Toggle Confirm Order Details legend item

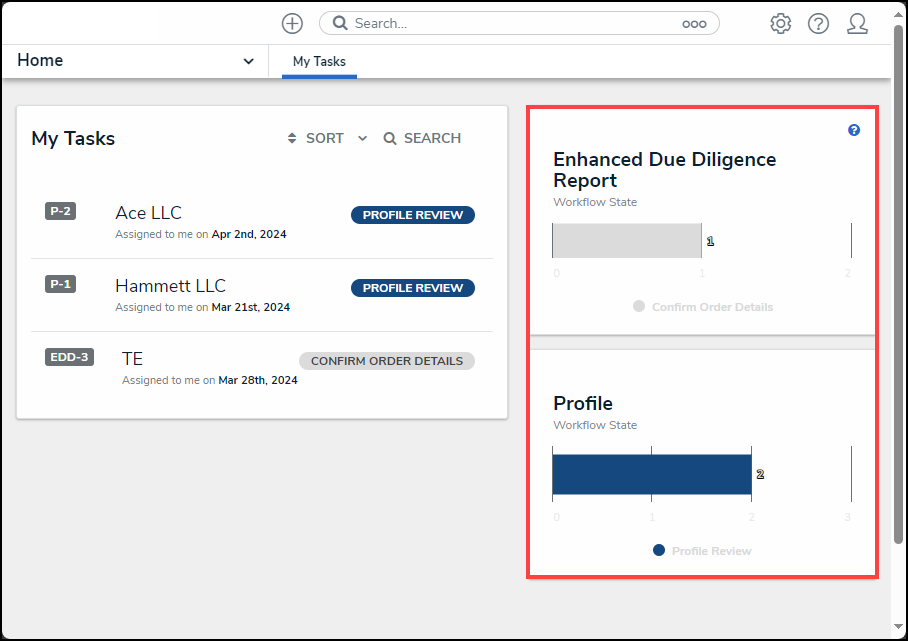pyautogui.click(x=703, y=307)
